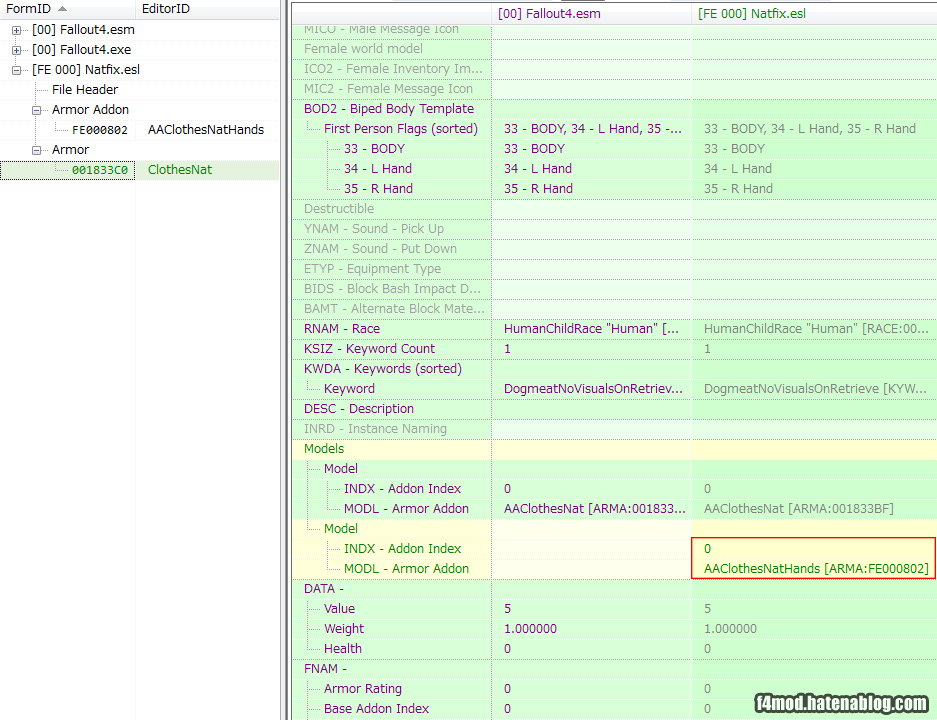Collapse the Armor Addon group

tap(36, 110)
